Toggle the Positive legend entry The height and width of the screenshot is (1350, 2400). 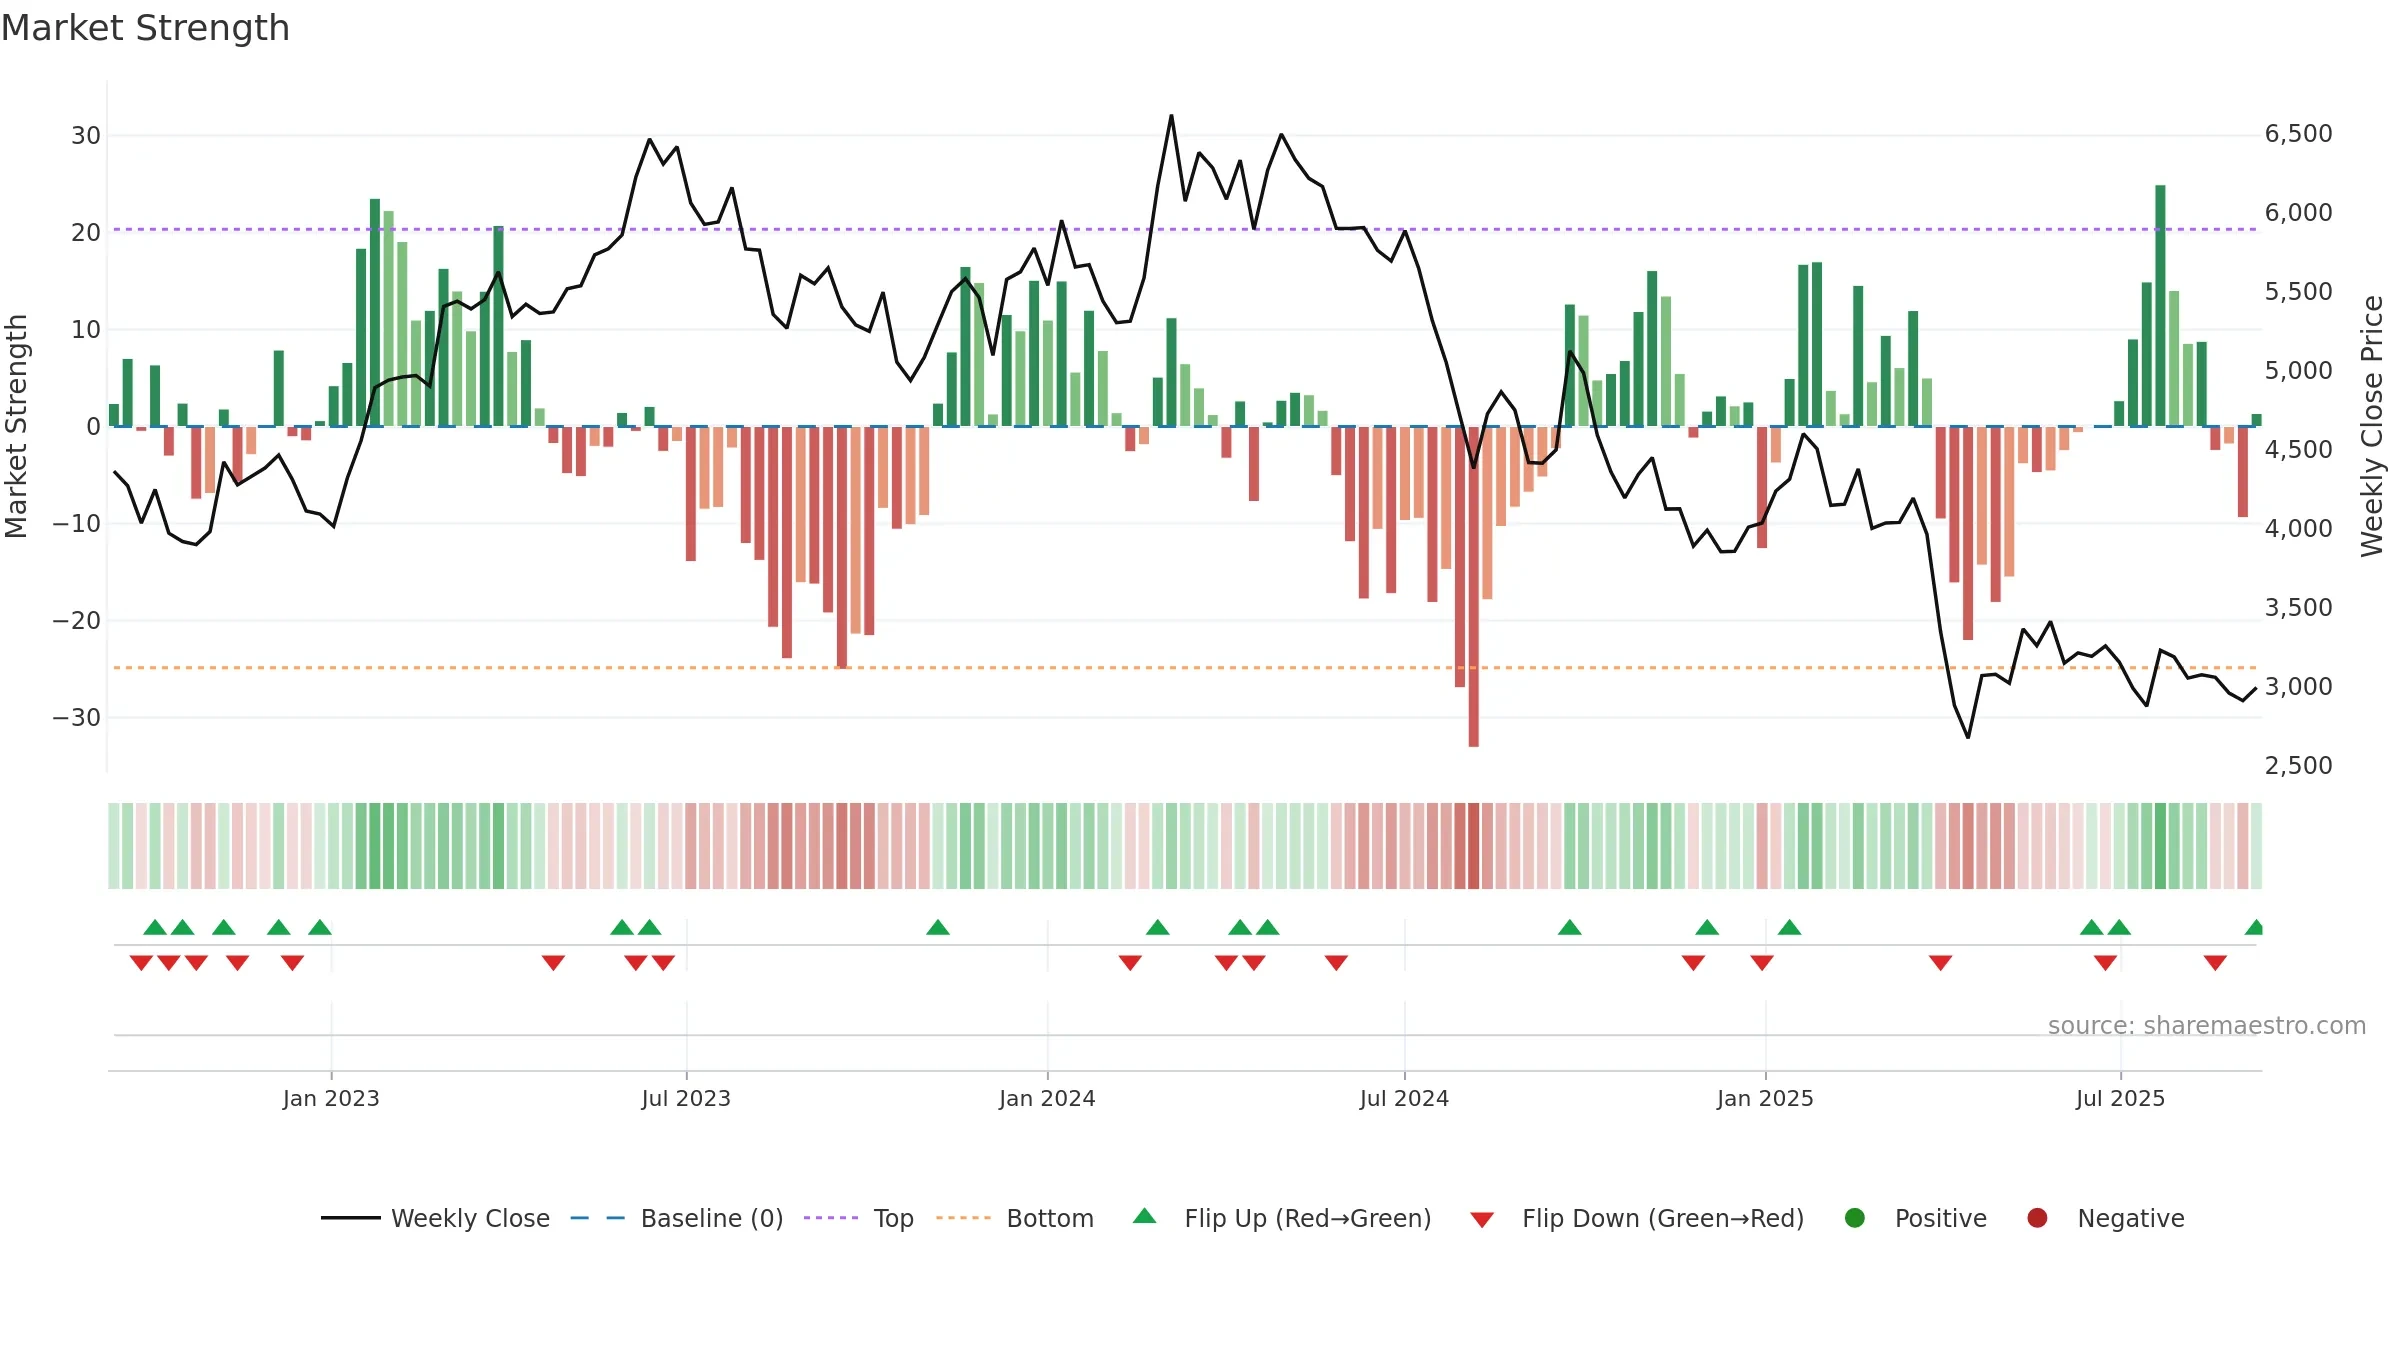[1915, 1218]
